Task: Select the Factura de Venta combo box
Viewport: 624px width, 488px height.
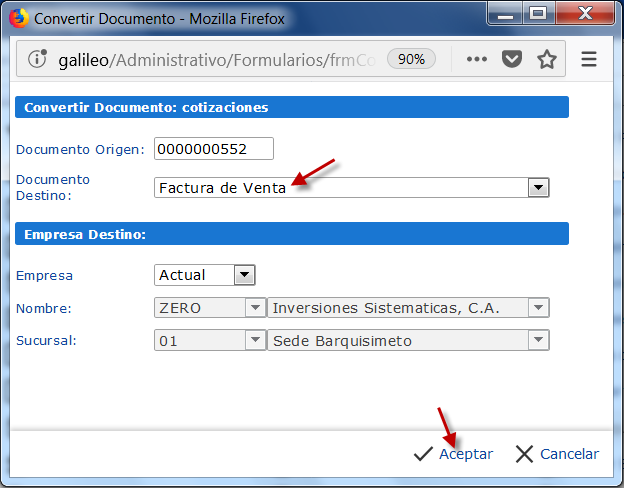Action: point(352,187)
